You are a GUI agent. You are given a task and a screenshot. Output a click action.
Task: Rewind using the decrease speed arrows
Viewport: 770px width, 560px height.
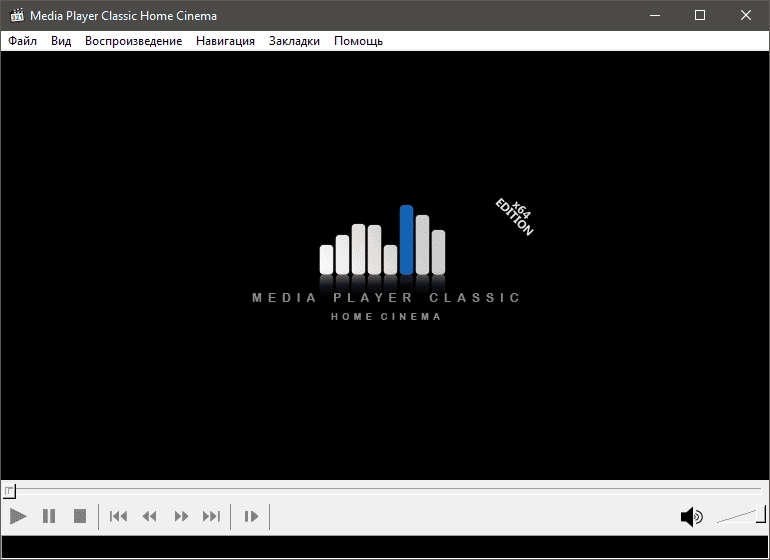(x=149, y=516)
